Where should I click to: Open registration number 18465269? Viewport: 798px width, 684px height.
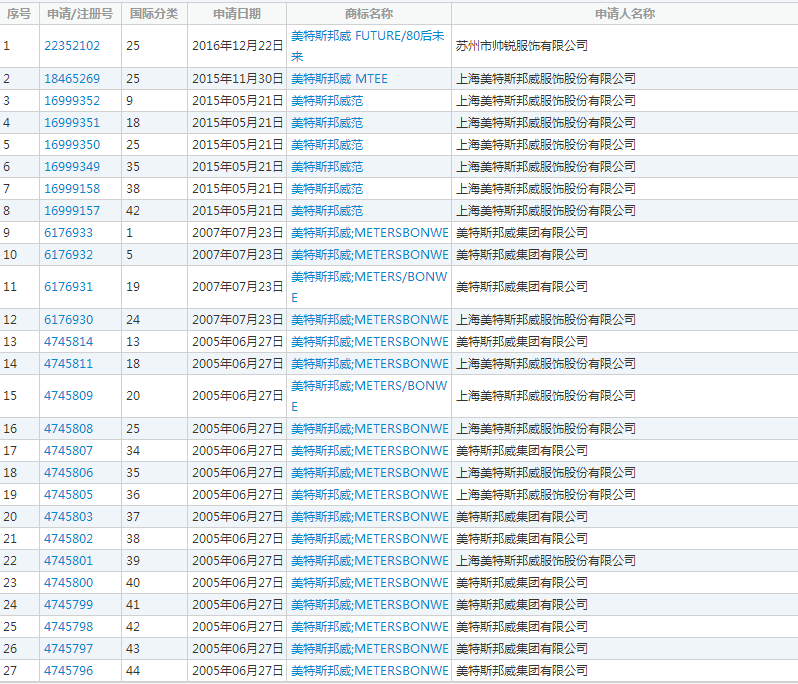coord(72,79)
